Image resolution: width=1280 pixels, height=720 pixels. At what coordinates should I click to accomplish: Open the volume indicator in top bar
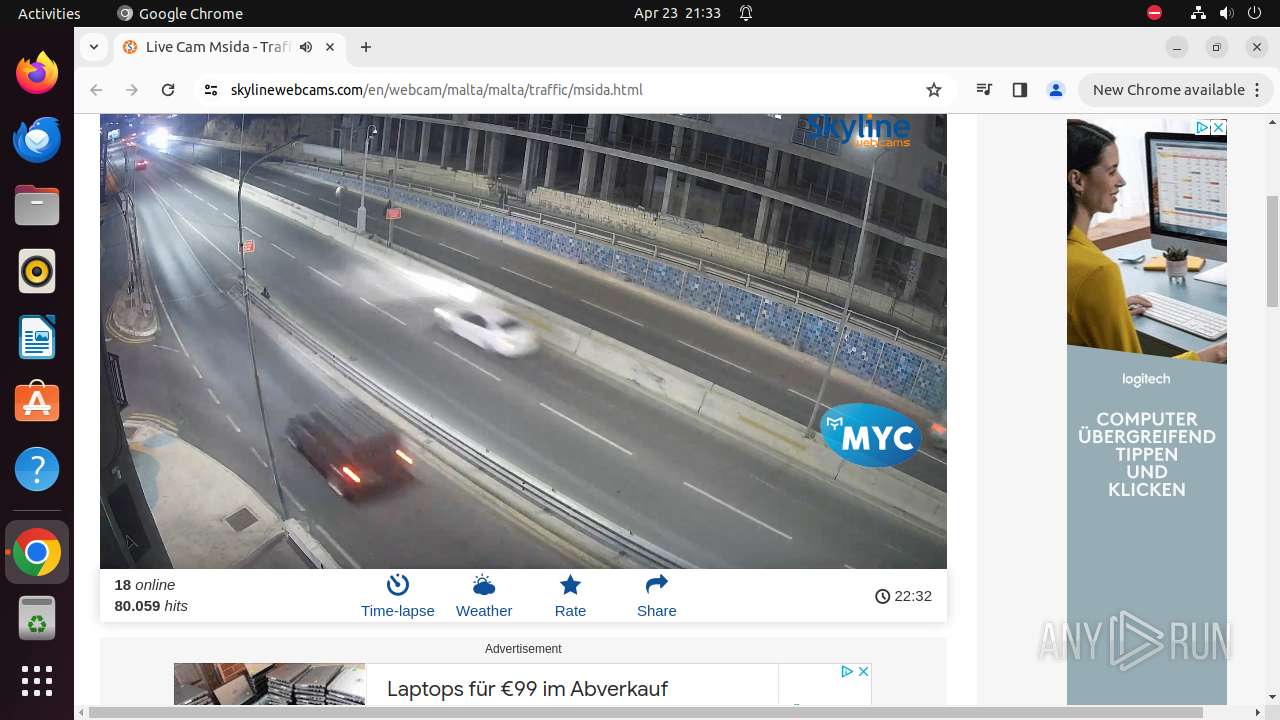[x=1226, y=13]
